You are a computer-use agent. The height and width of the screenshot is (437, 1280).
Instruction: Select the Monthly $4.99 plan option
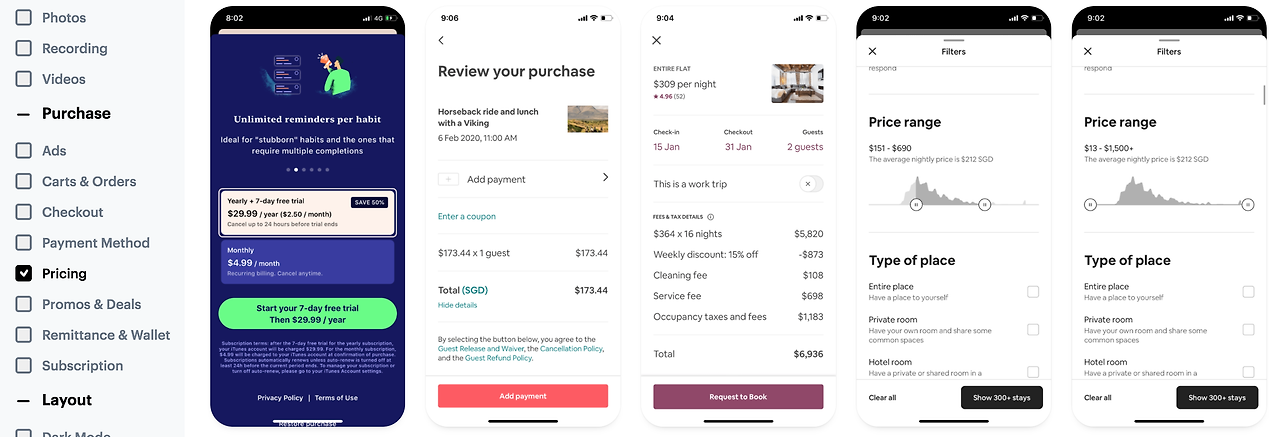[x=307, y=261]
